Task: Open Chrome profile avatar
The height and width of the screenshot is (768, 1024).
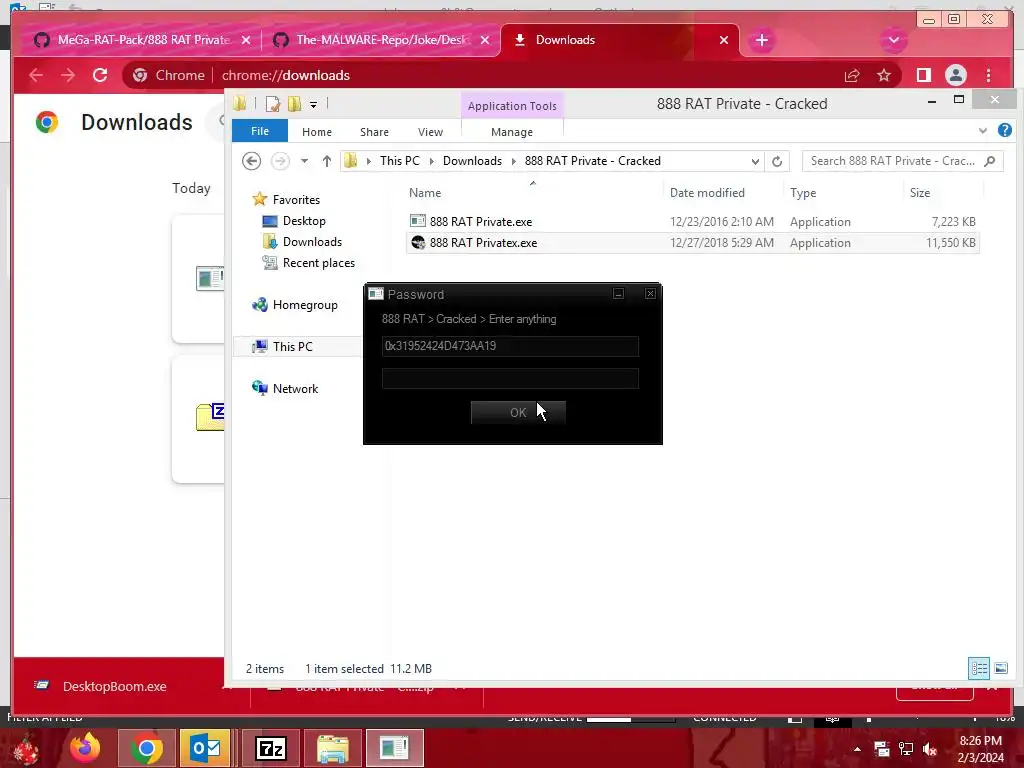Action: (955, 75)
